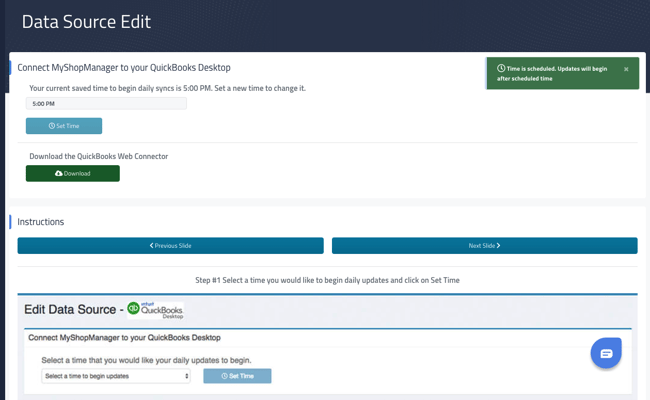The image size is (650, 400).
Task: Click 'Your current saved time' description text
Action: click(167, 88)
